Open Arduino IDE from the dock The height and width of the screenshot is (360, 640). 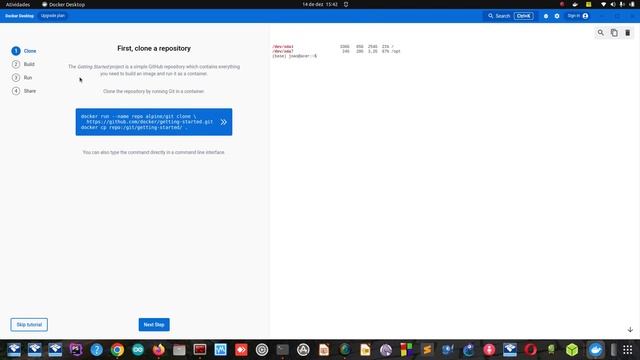(x=138, y=350)
